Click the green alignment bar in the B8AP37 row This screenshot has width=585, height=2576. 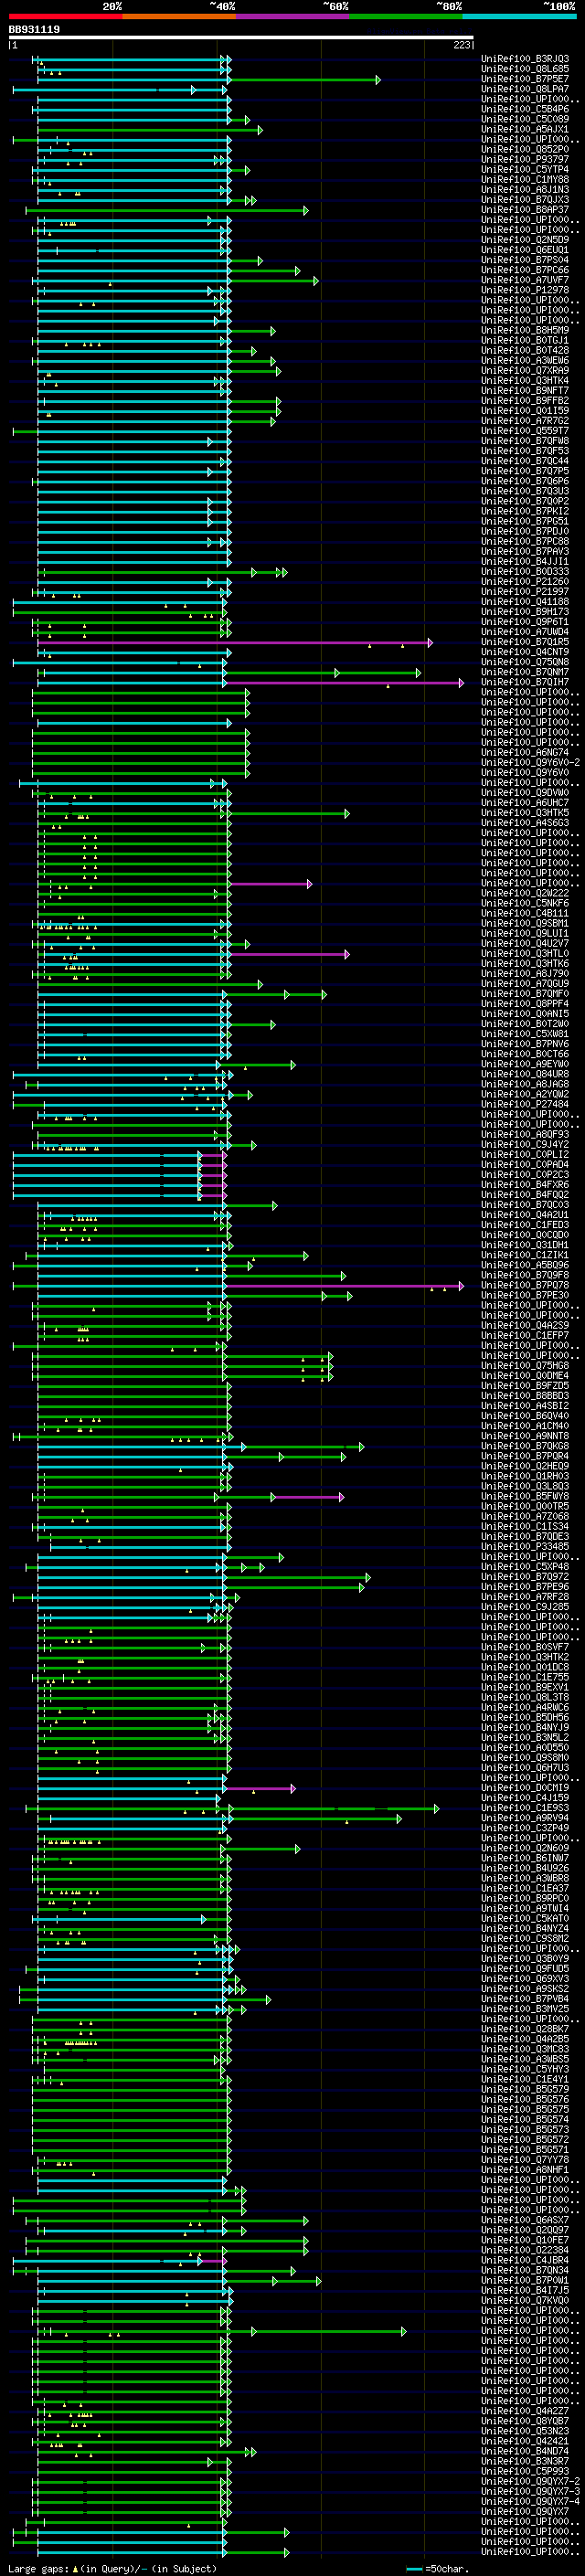(x=166, y=210)
